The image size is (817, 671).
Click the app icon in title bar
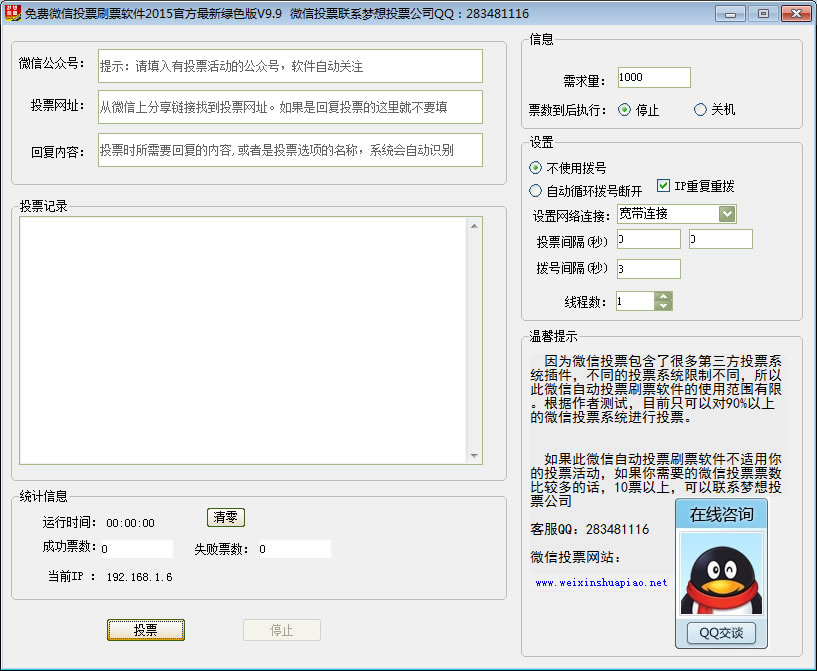[x=13, y=13]
